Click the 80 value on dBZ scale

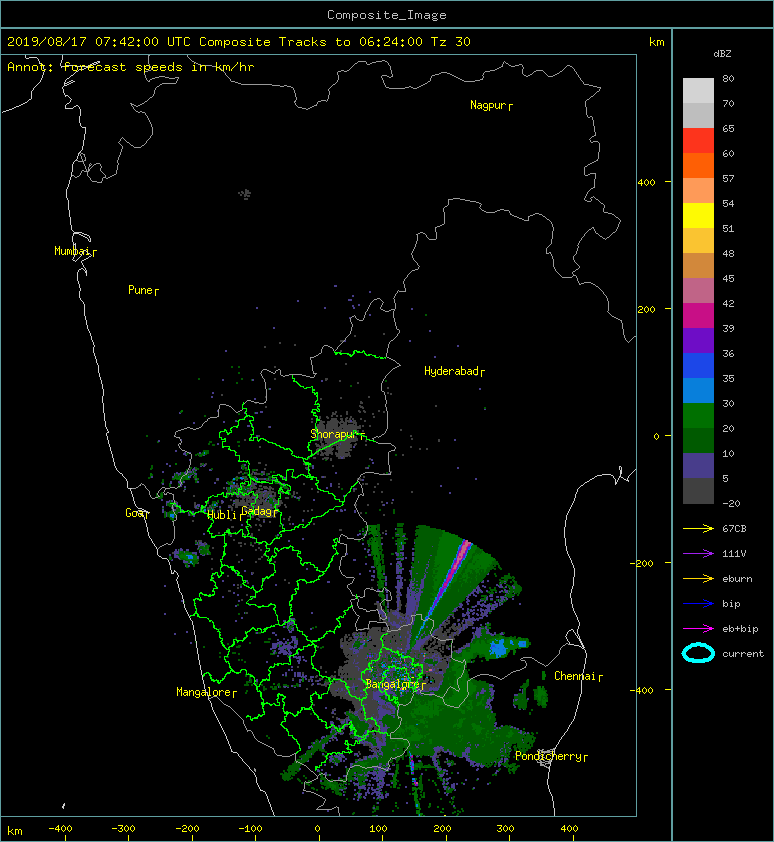tap(728, 78)
